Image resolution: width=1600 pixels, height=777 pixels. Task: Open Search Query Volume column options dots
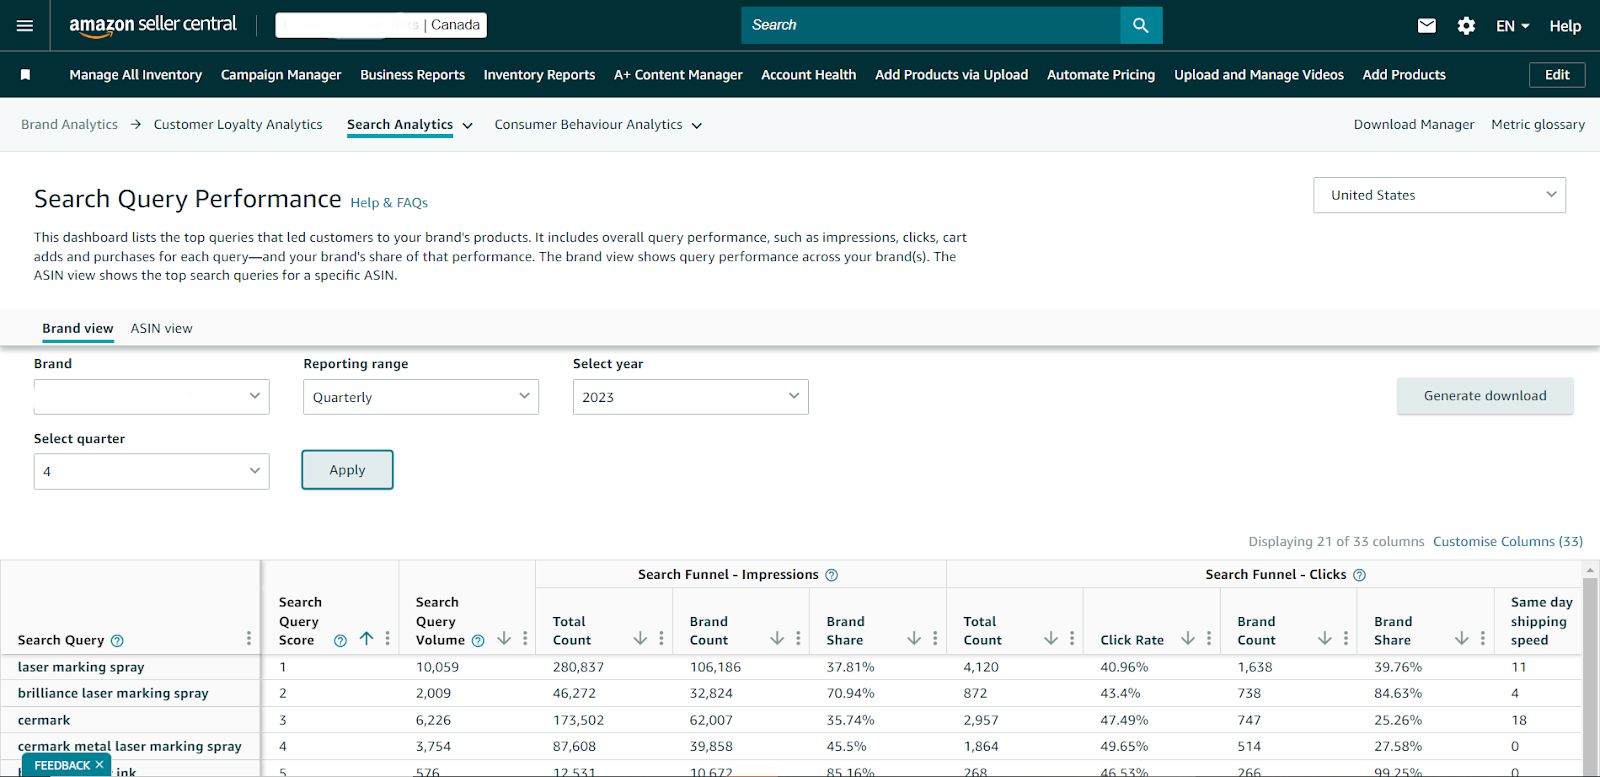[525, 639]
